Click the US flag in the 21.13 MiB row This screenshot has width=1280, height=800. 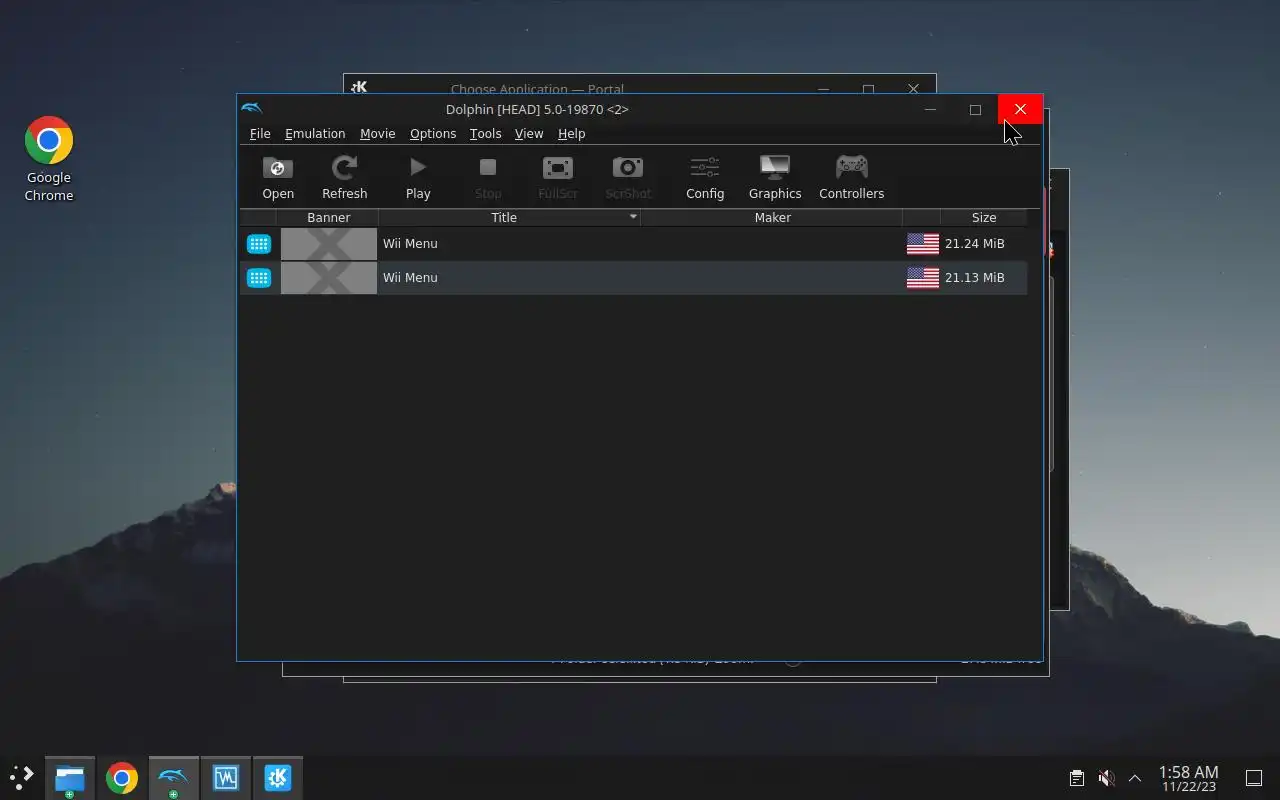pos(923,278)
